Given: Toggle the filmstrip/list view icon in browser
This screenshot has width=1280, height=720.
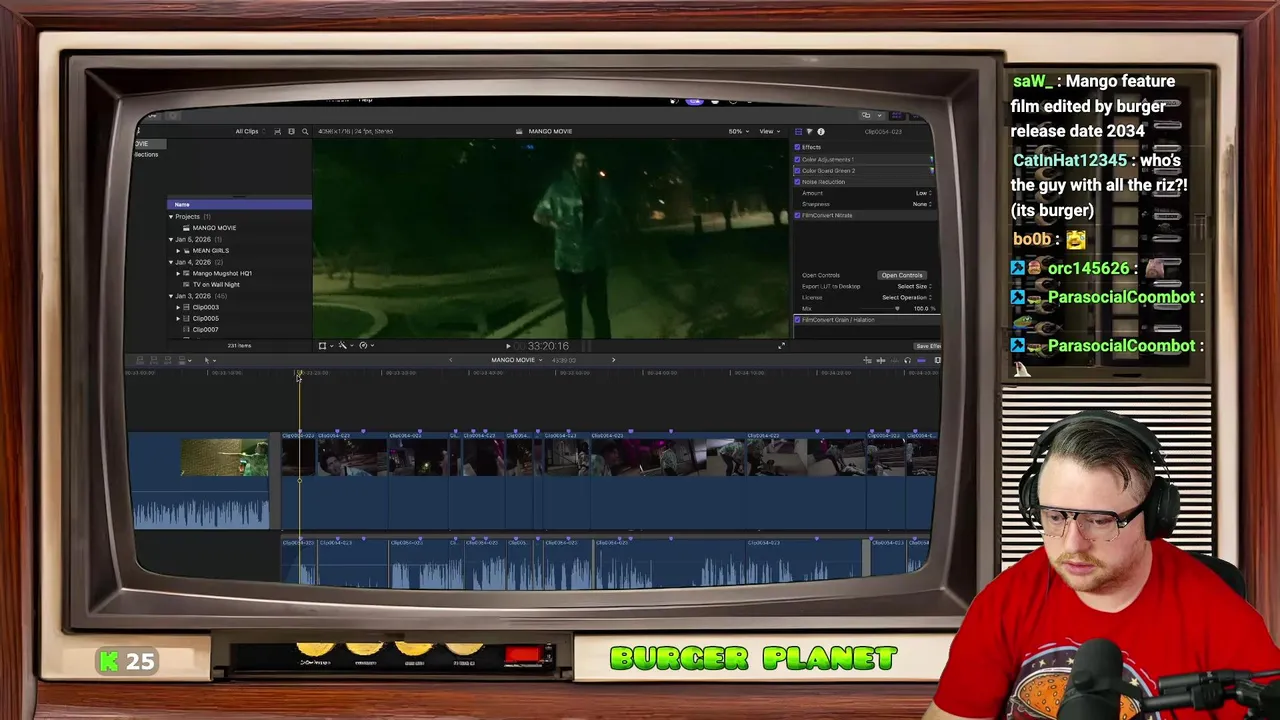Looking at the screenshot, I should click(x=277, y=131).
